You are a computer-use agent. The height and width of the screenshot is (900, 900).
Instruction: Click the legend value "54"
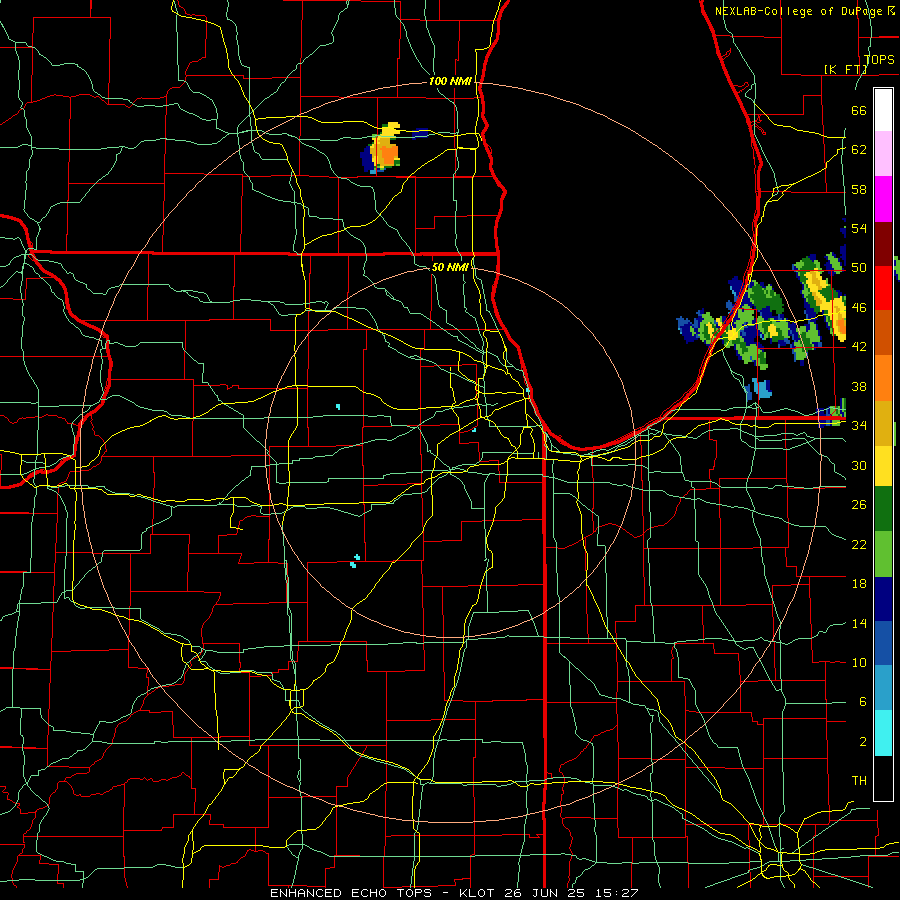point(859,228)
